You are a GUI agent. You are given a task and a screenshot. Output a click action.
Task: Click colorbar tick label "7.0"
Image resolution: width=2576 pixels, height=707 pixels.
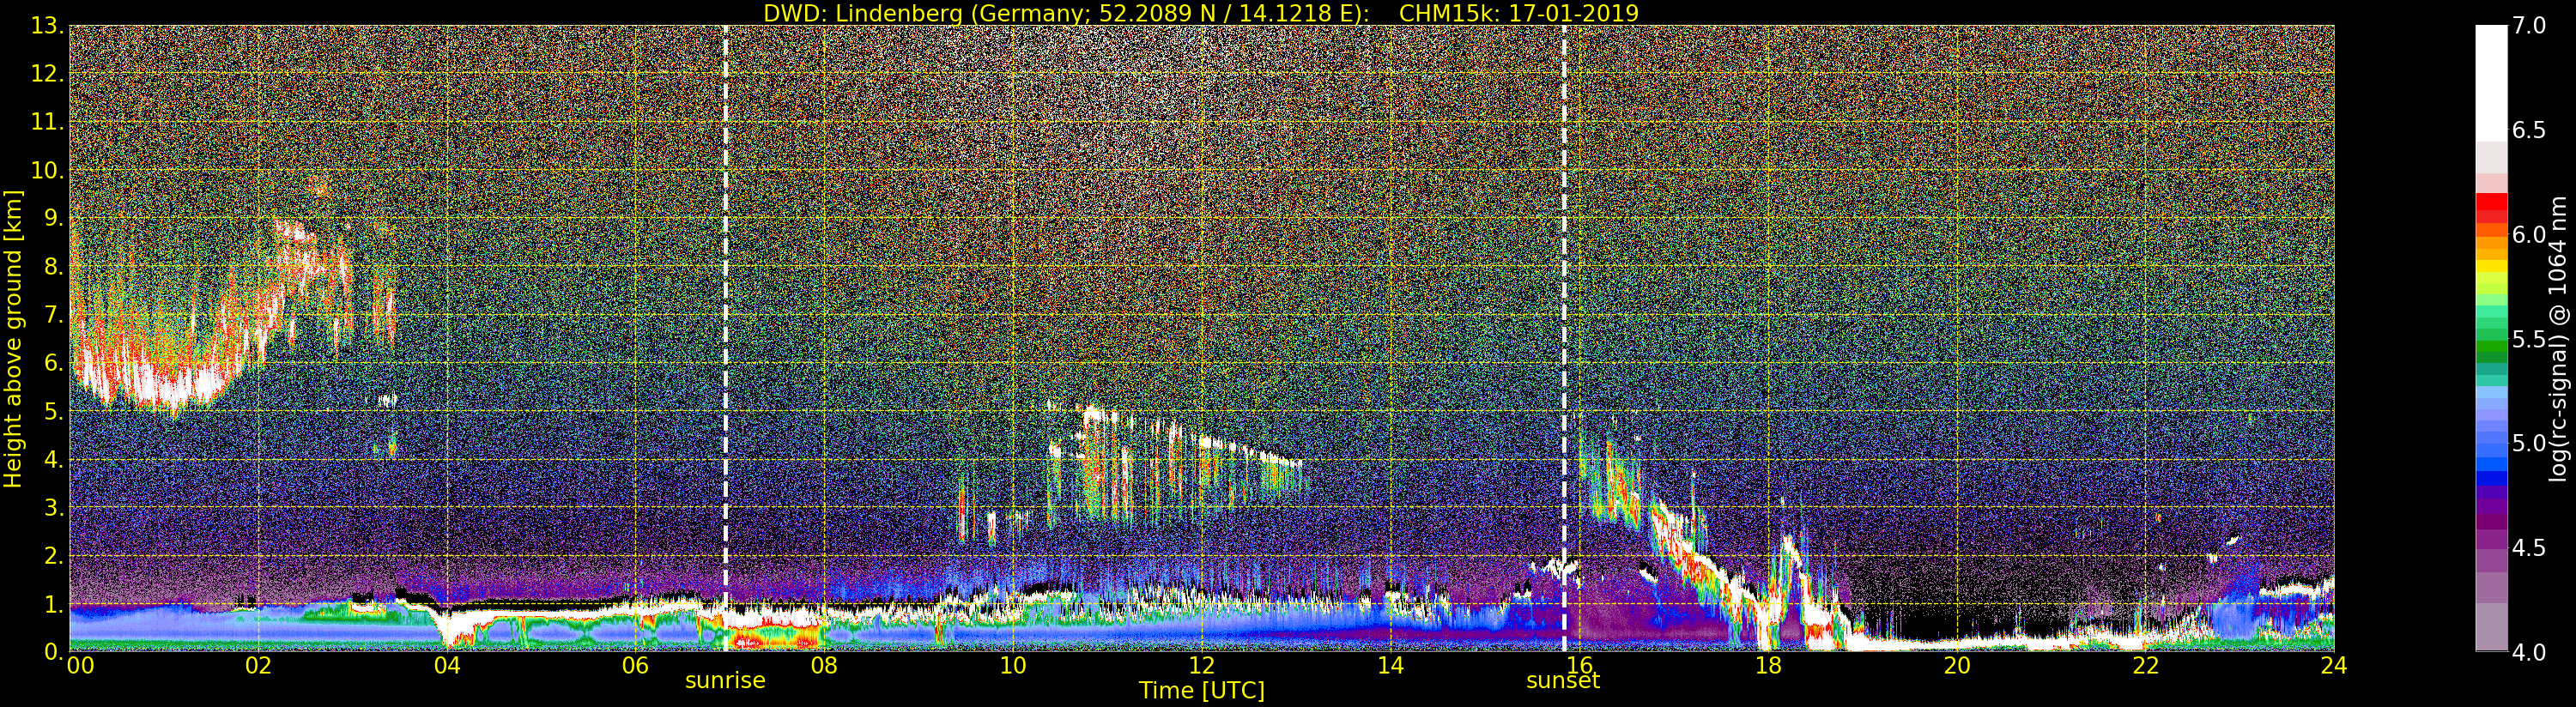click(2529, 26)
